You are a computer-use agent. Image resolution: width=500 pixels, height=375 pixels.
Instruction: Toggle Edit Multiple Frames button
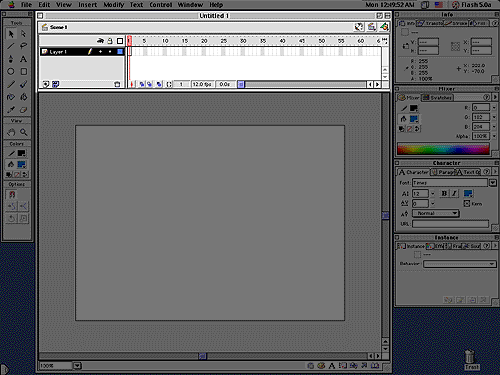click(x=159, y=84)
